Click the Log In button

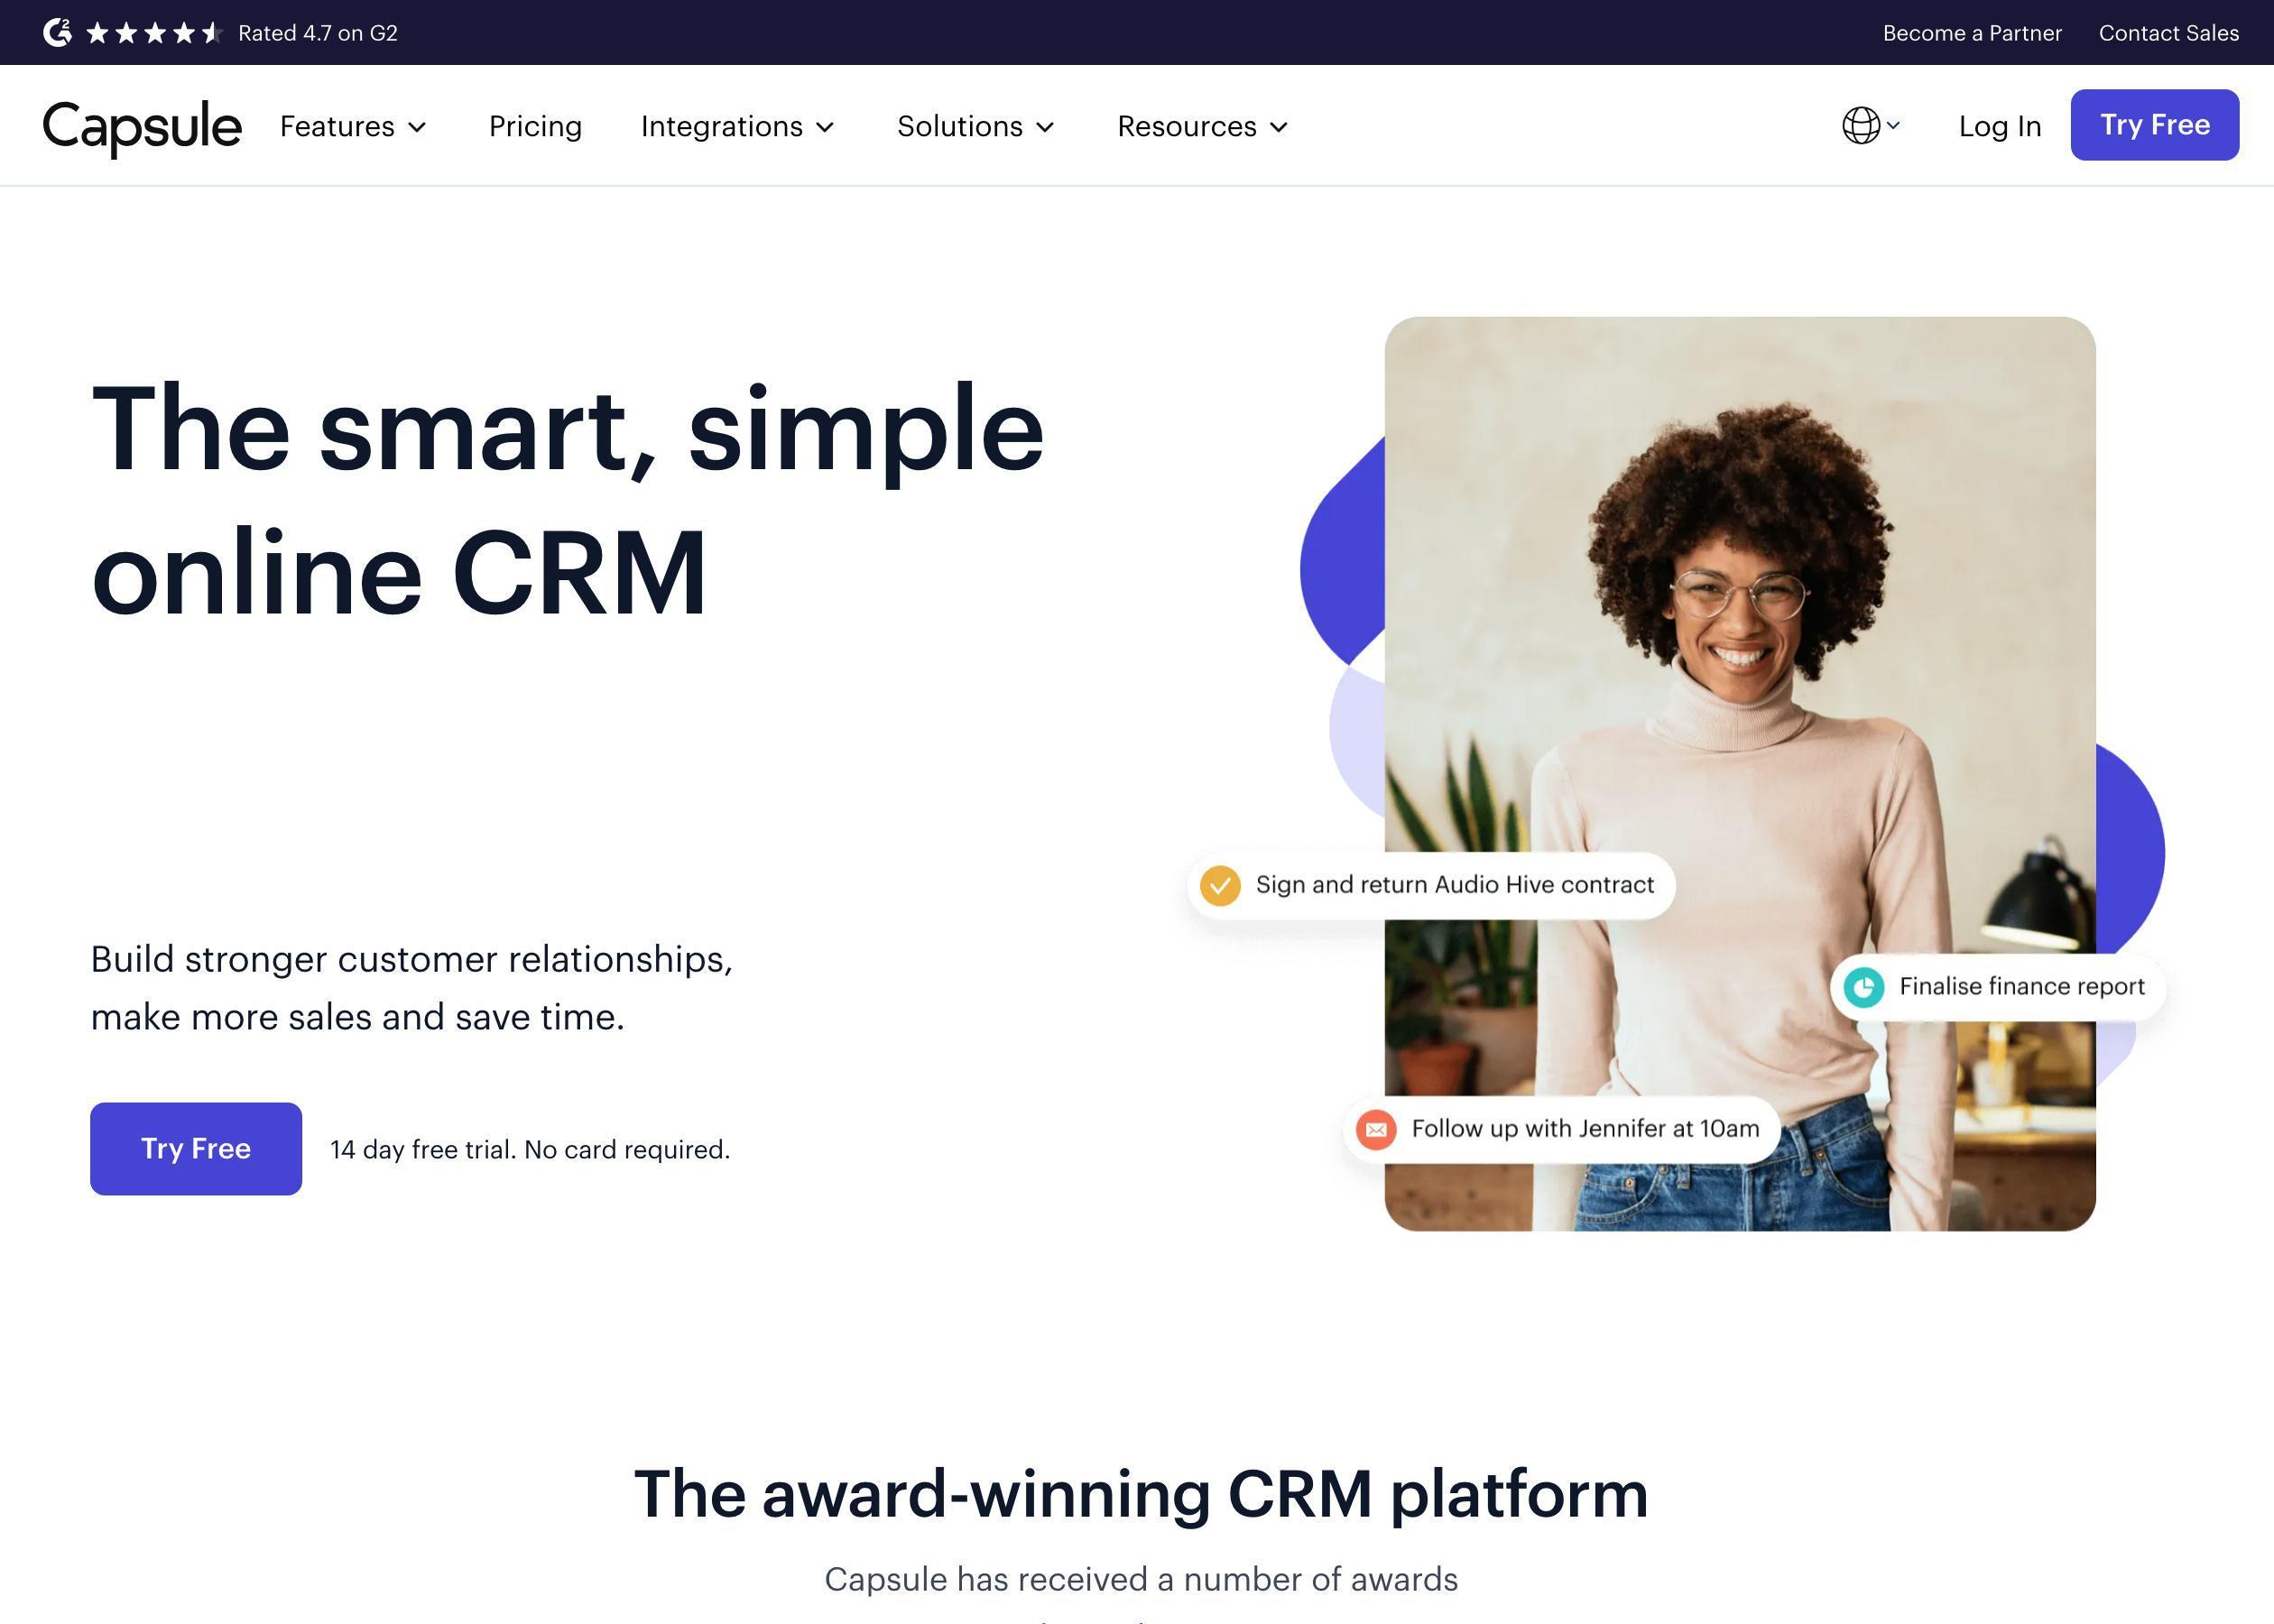tap(2000, 123)
